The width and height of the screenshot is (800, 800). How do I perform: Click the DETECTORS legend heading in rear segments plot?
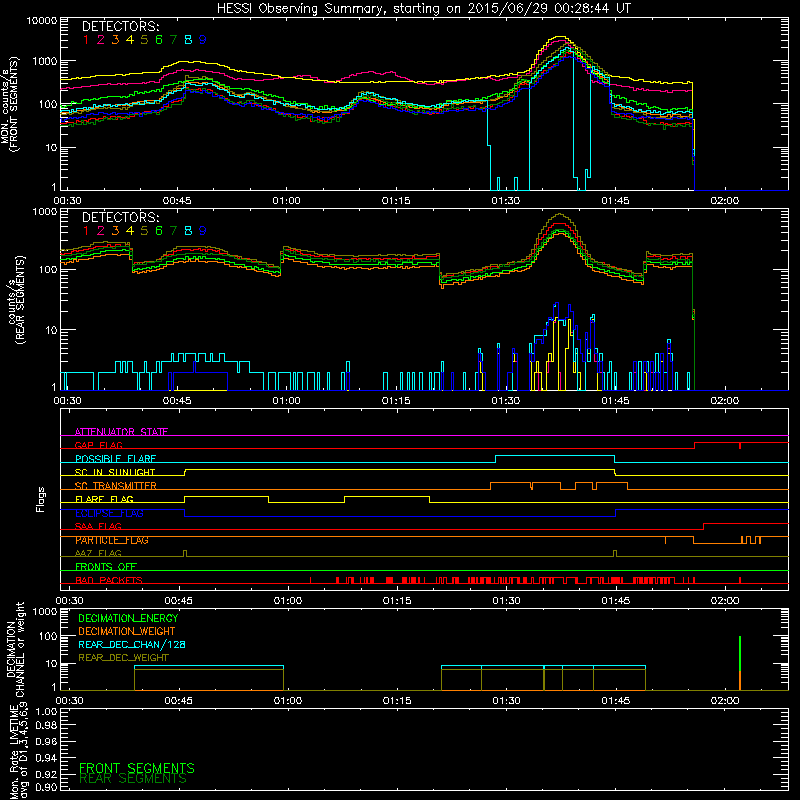[x=121, y=217]
